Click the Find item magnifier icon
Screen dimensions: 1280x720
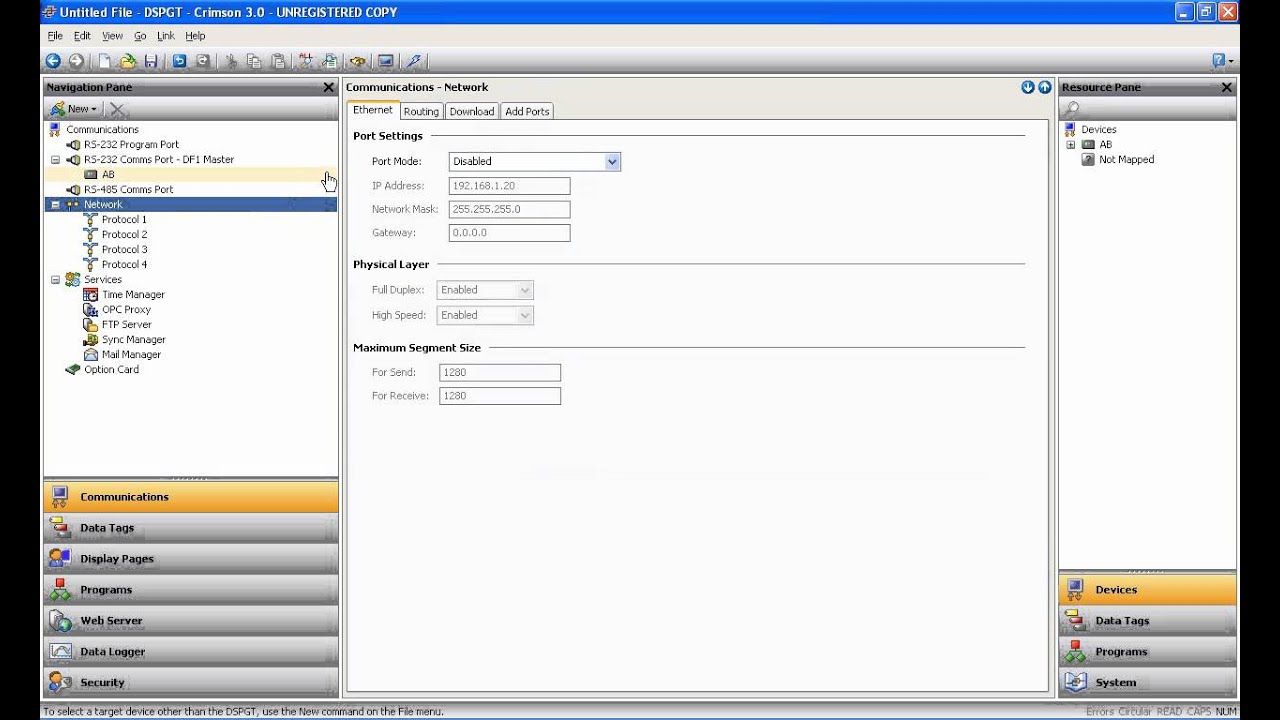point(329,61)
